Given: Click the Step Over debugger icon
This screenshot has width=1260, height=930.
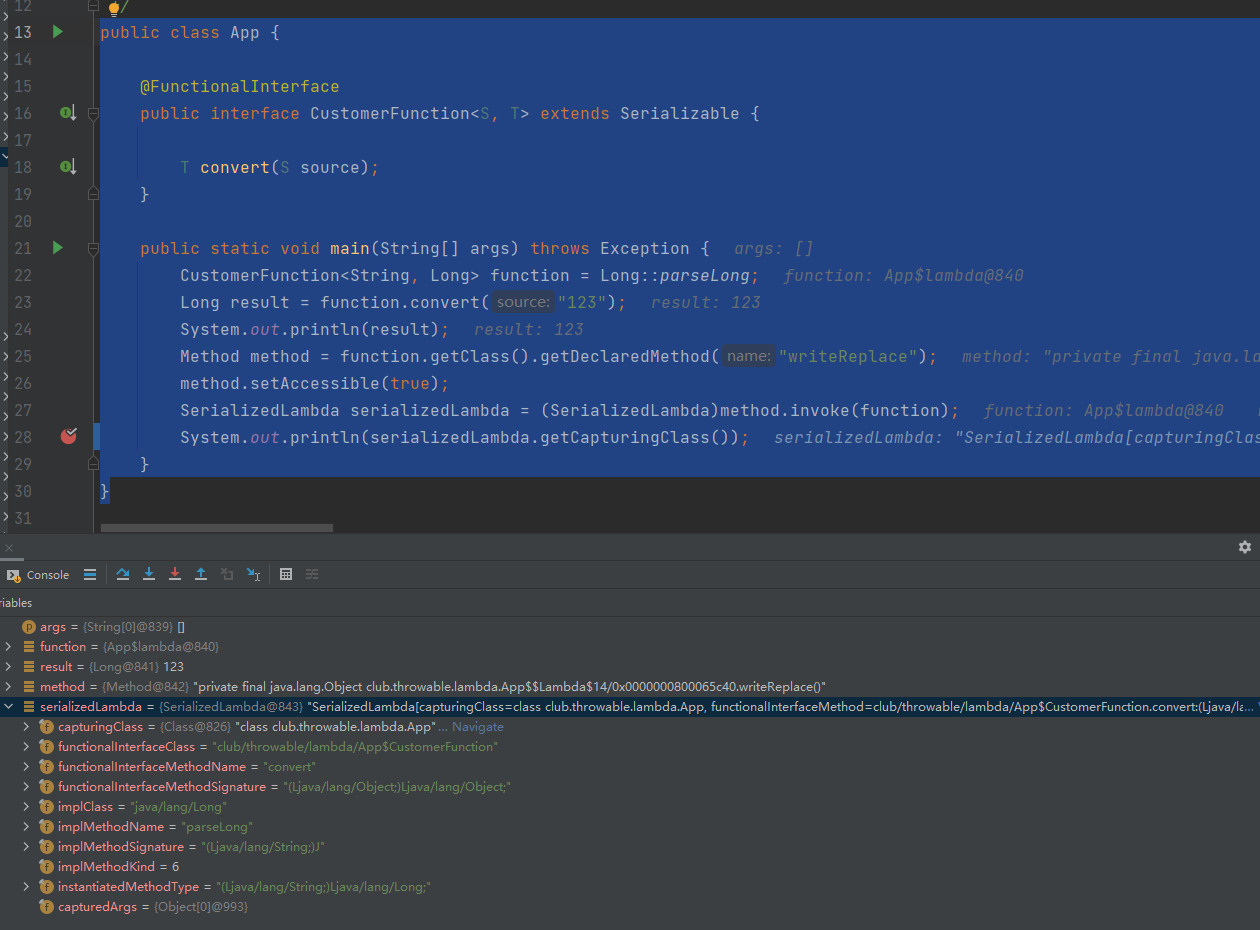Looking at the screenshot, I should pyautogui.click(x=122, y=574).
